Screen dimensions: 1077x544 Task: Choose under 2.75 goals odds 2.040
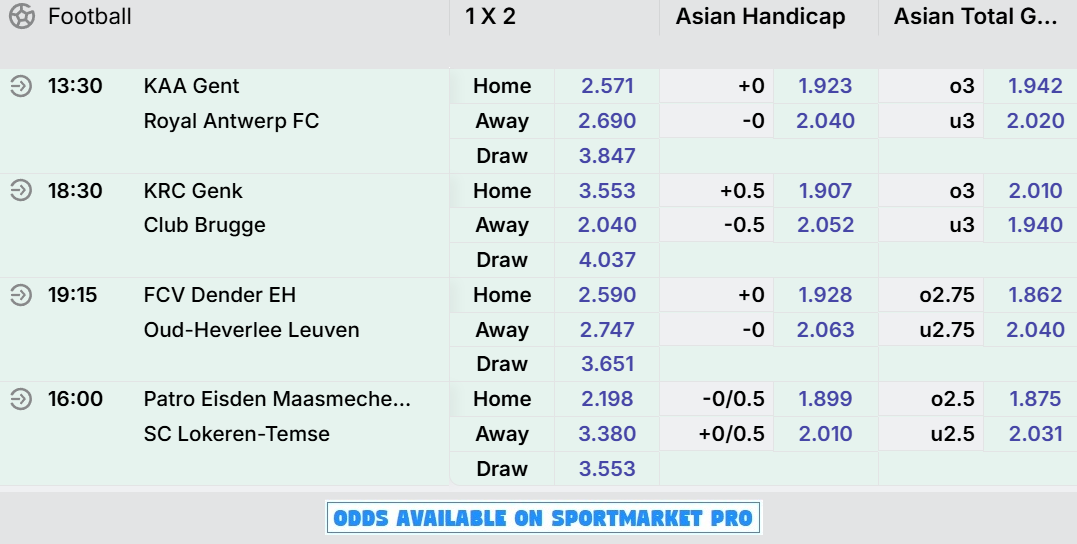click(1030, 330)
